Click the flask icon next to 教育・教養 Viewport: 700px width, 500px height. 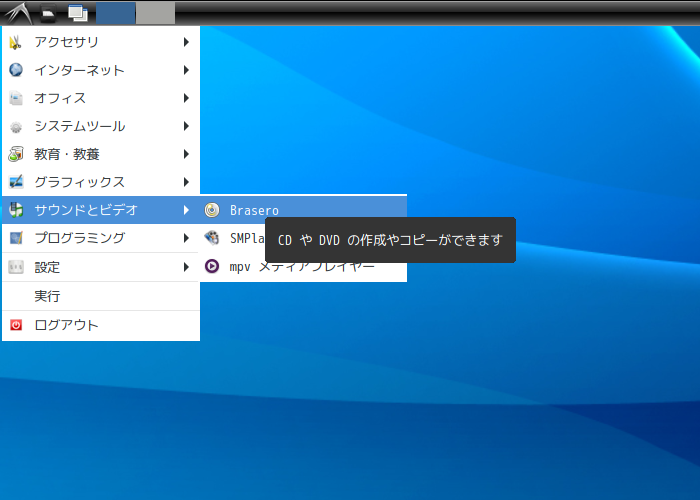pyautogui.click(x=16, y=154)
